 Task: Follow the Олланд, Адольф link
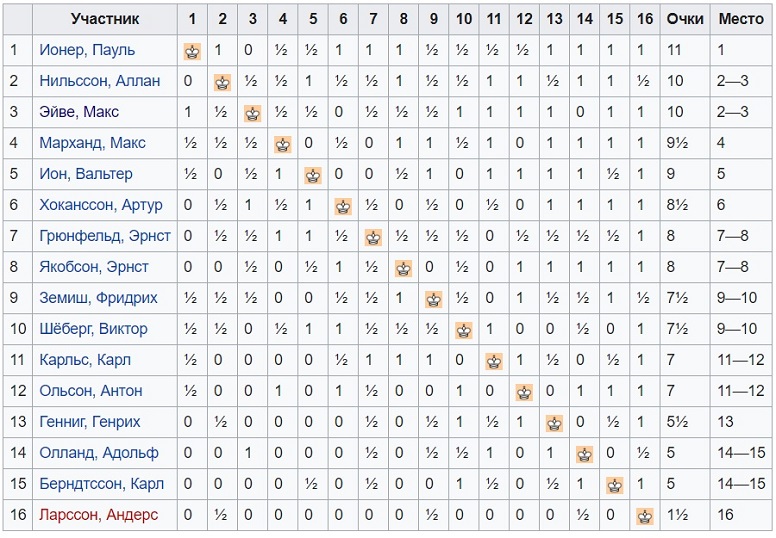(99, 453)
